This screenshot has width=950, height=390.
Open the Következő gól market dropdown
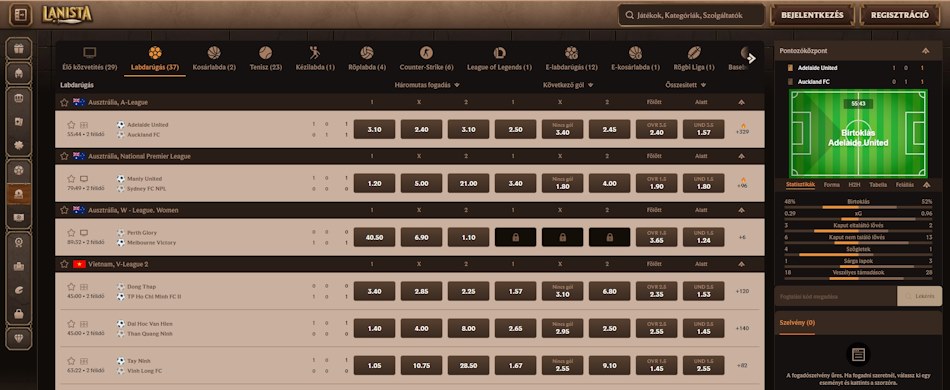(x=568, y=85)
